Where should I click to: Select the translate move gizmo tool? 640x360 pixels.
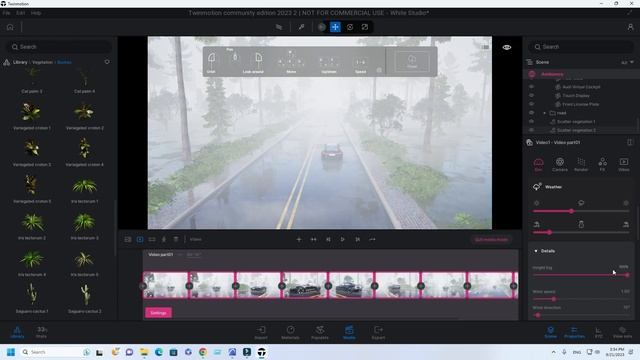tap(335, 27)
